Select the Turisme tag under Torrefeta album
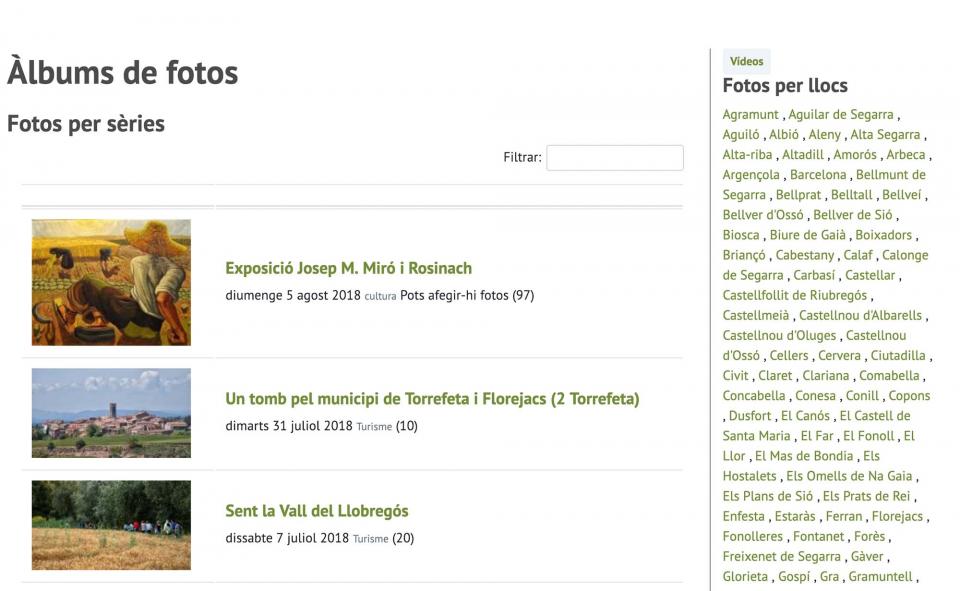 click(374, 427)
